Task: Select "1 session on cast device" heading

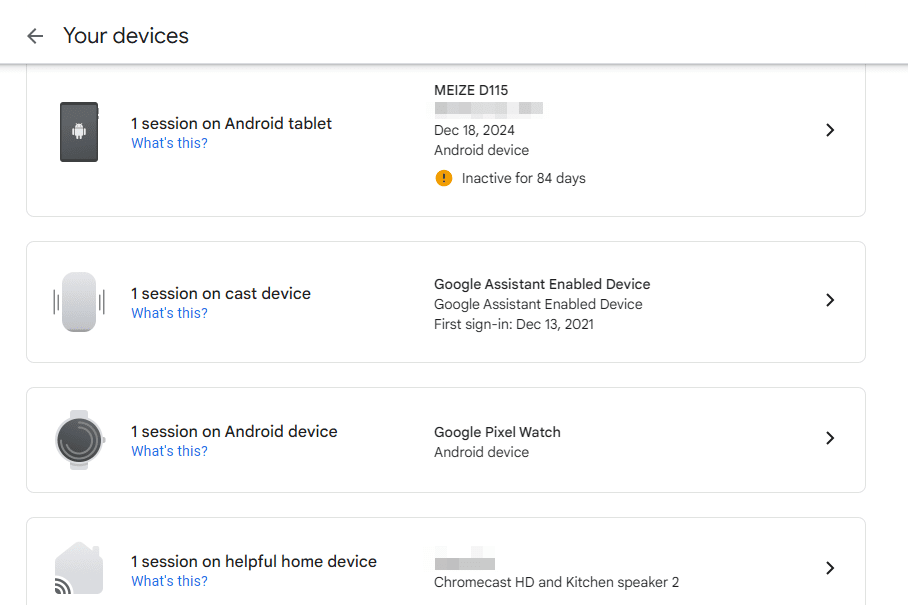Action: click(x=221, y=293)
